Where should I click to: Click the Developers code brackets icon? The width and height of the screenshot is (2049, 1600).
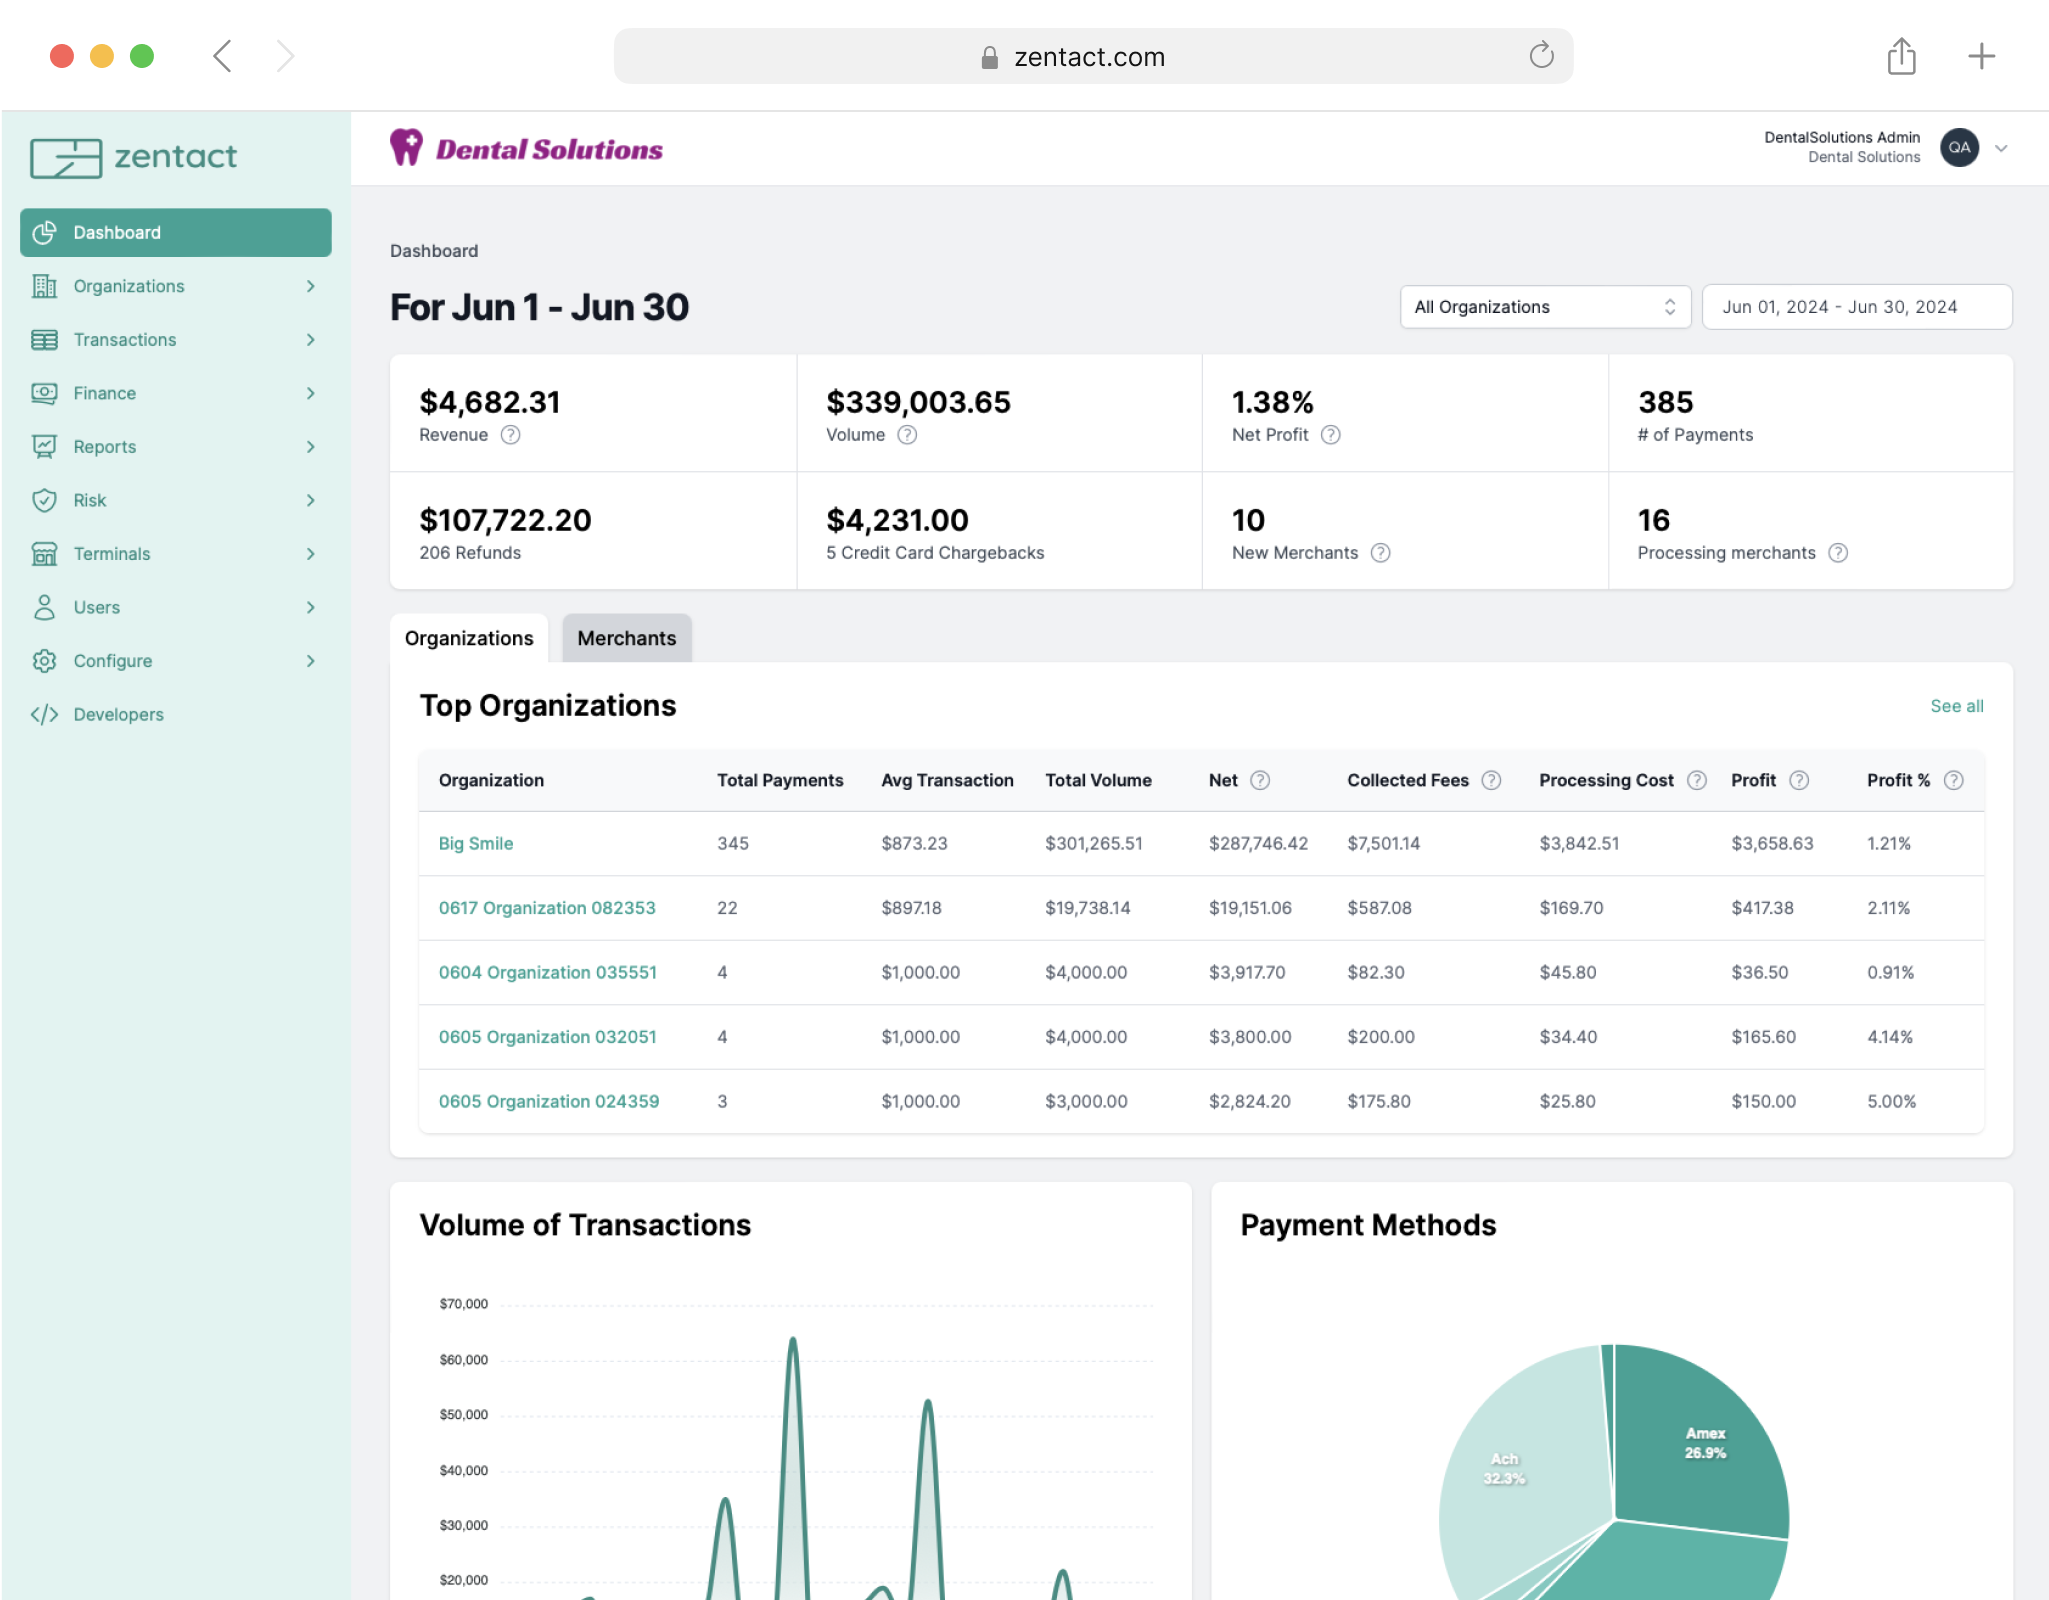(x=44, y=714)
